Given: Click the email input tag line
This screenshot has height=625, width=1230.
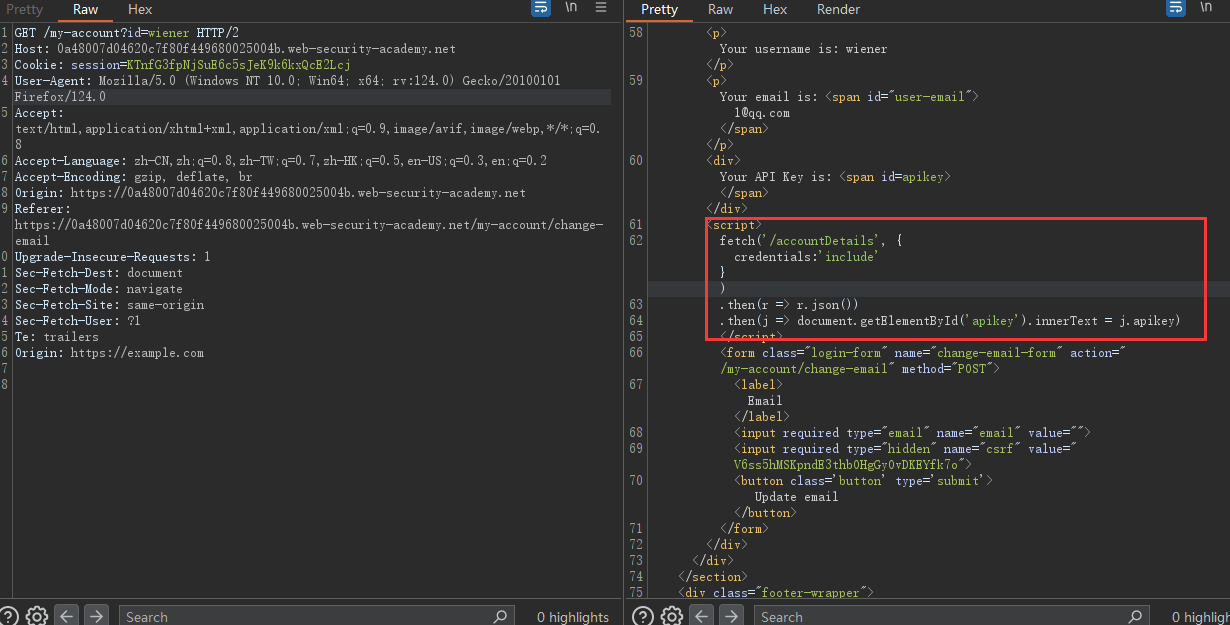Looking at the screenshot, I should point(911,433).
